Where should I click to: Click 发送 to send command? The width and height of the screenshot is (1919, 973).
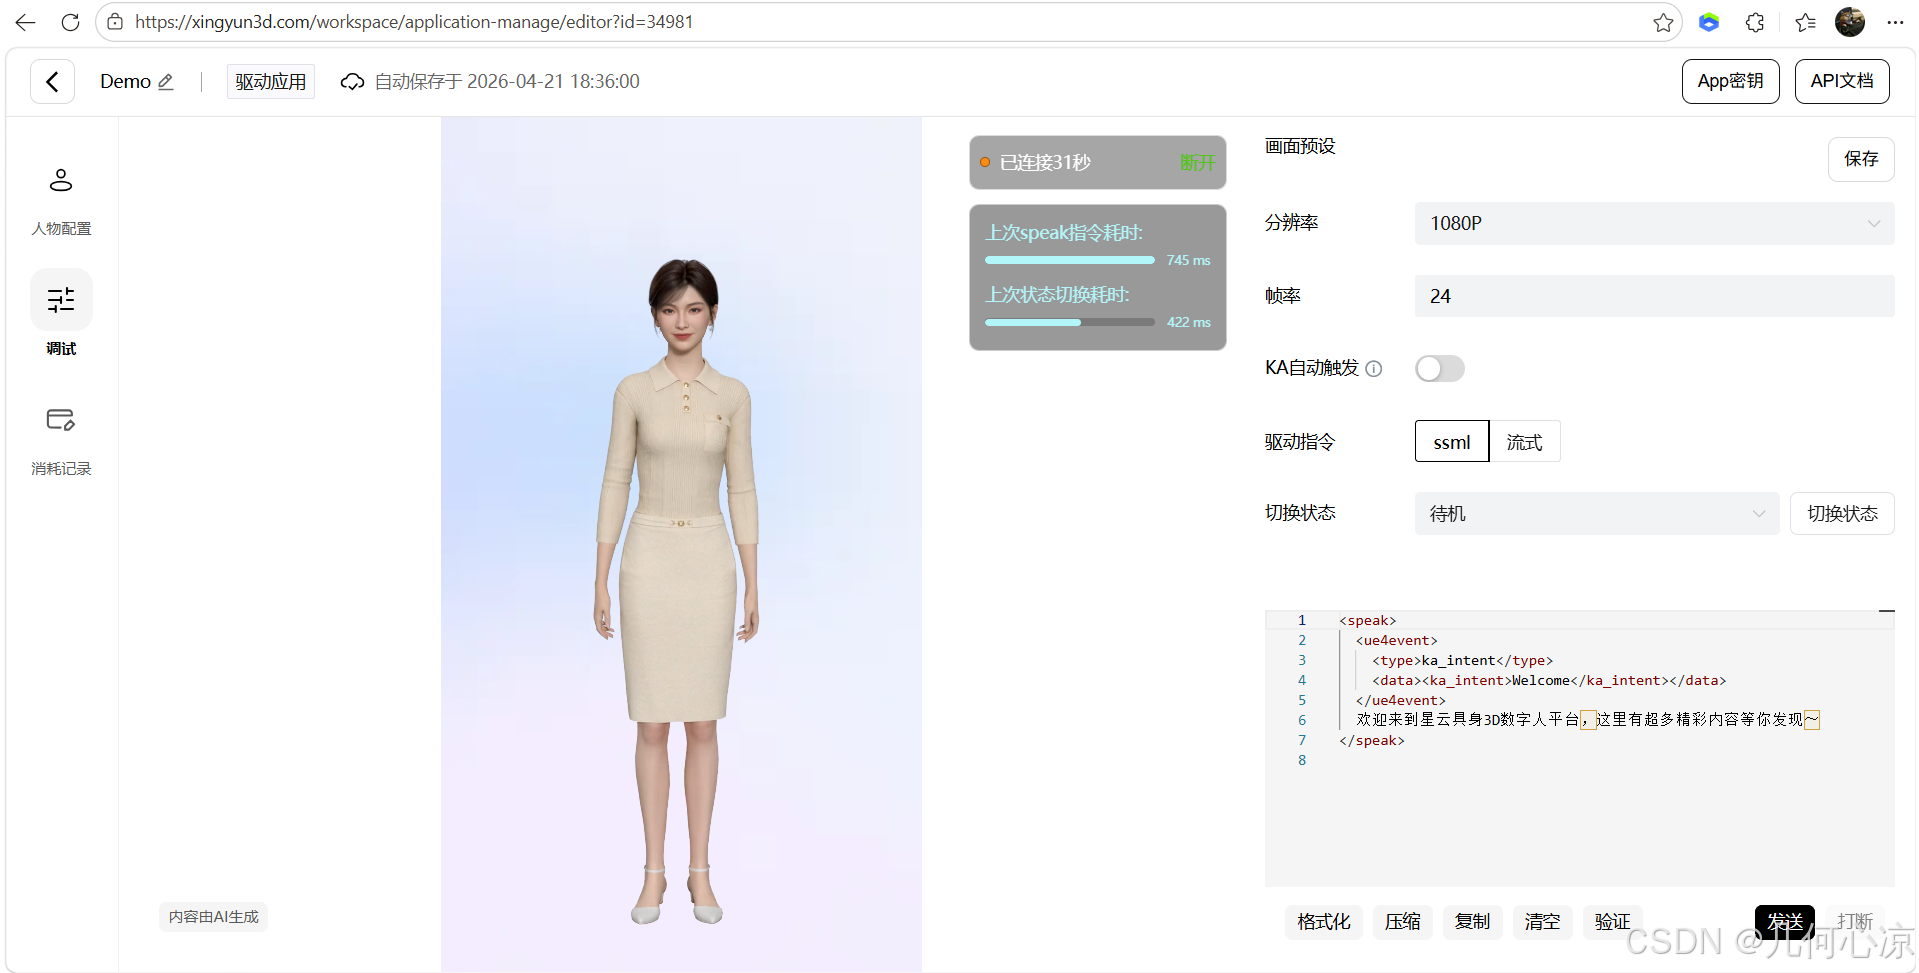pyautogui.click(x=1785, y=922)
